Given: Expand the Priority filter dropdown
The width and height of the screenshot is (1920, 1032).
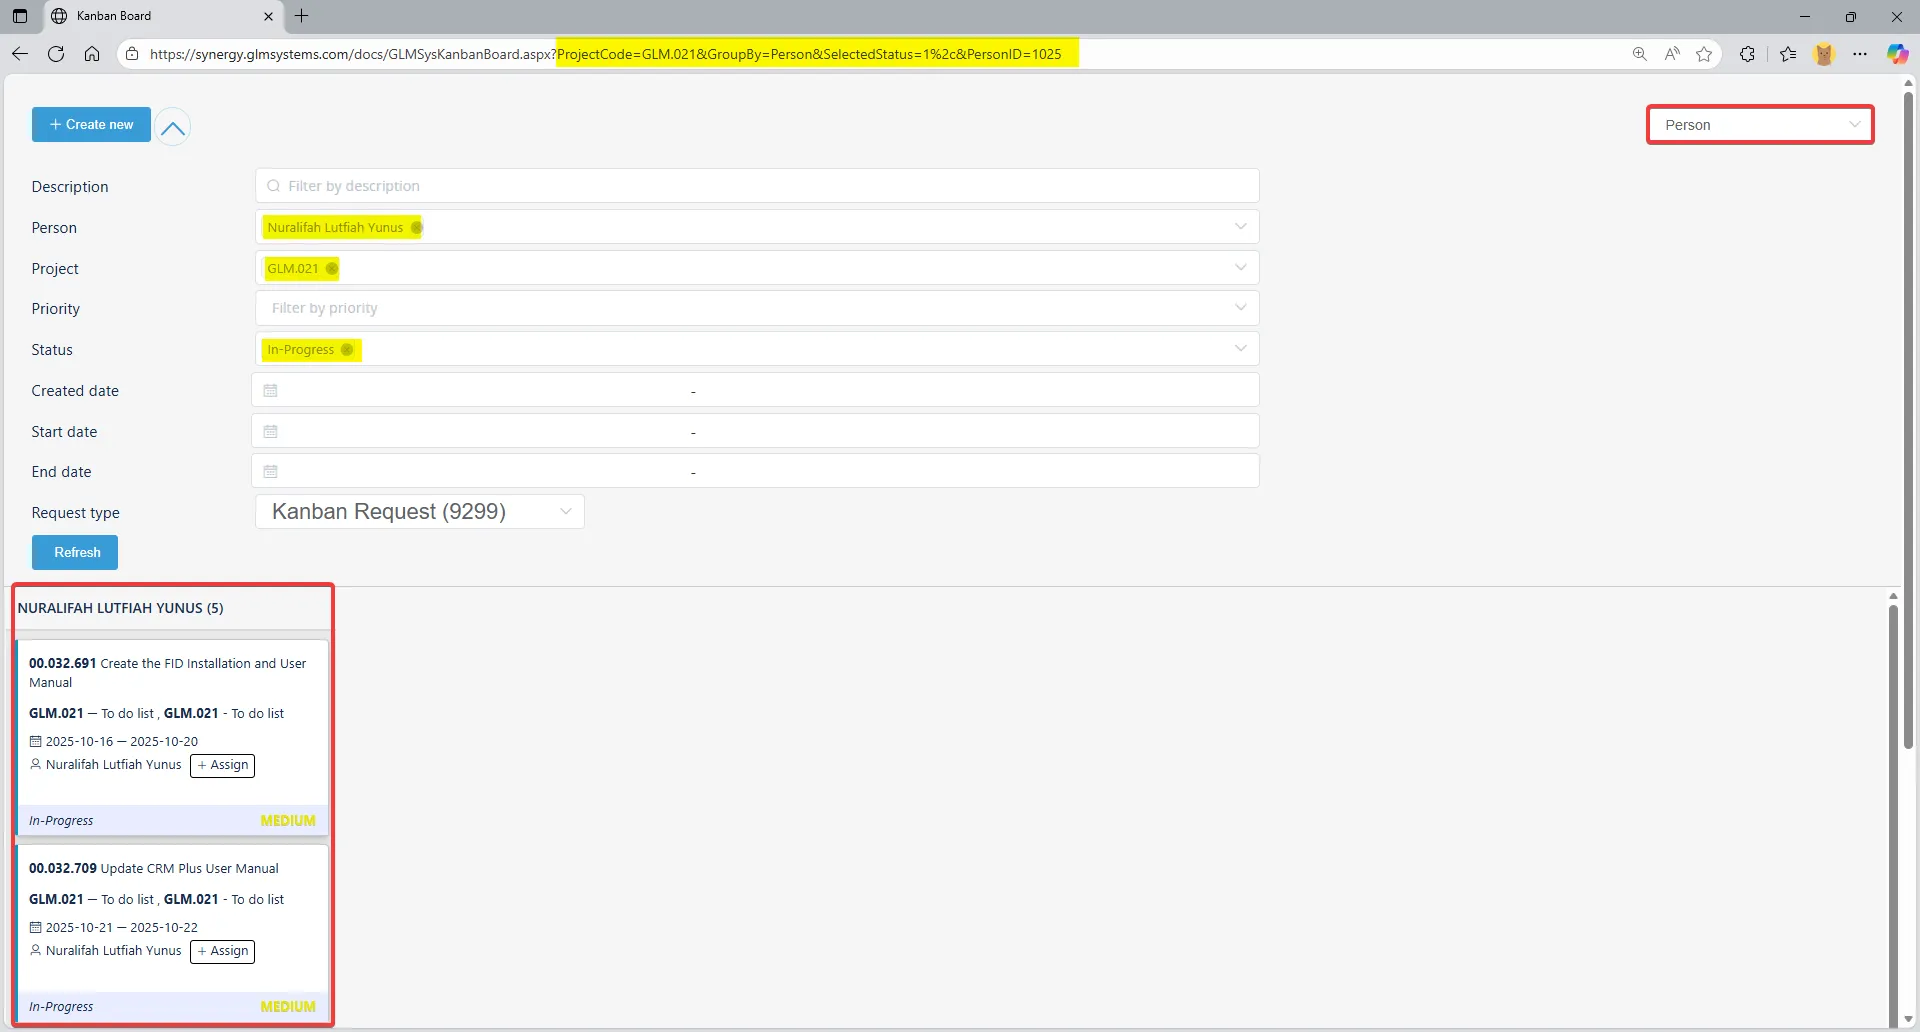Looking at the screenshot, I should coord(1240,308).
